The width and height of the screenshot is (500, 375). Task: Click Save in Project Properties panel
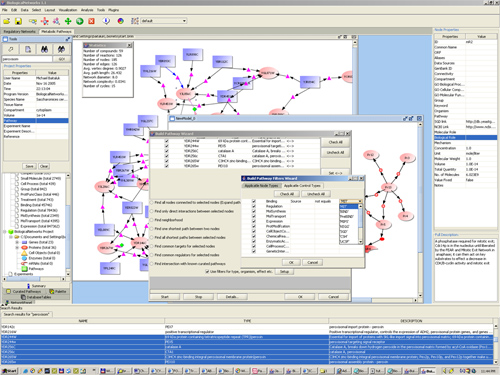click(29, 166)
